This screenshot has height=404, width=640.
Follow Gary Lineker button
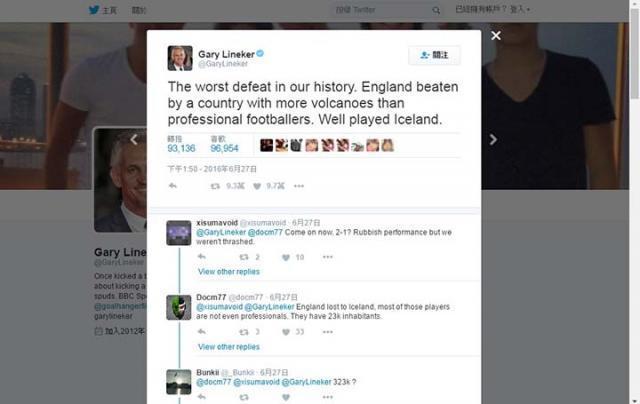tap(434, 55)
